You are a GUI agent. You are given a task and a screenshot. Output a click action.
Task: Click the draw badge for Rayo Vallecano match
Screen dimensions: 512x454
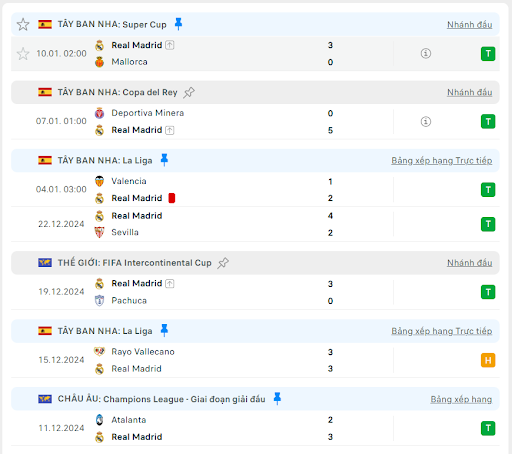[x=488, y=360]
